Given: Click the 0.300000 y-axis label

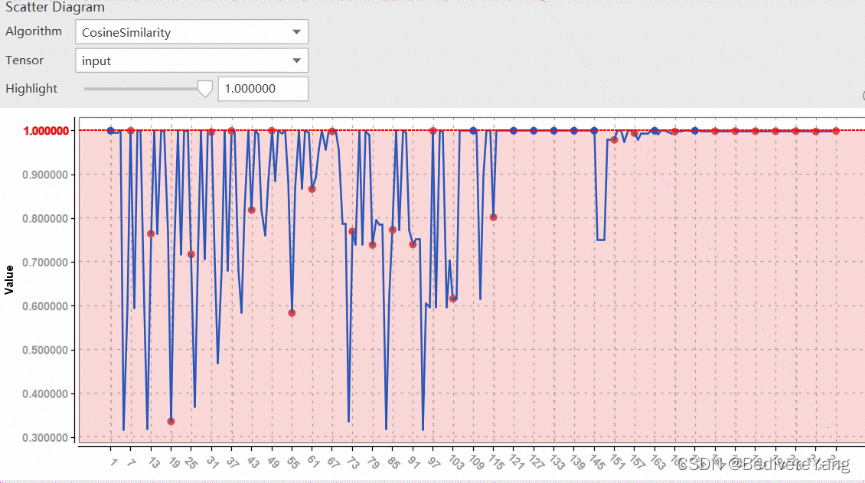Looking at the screenshot, I should tap(45, 438).
